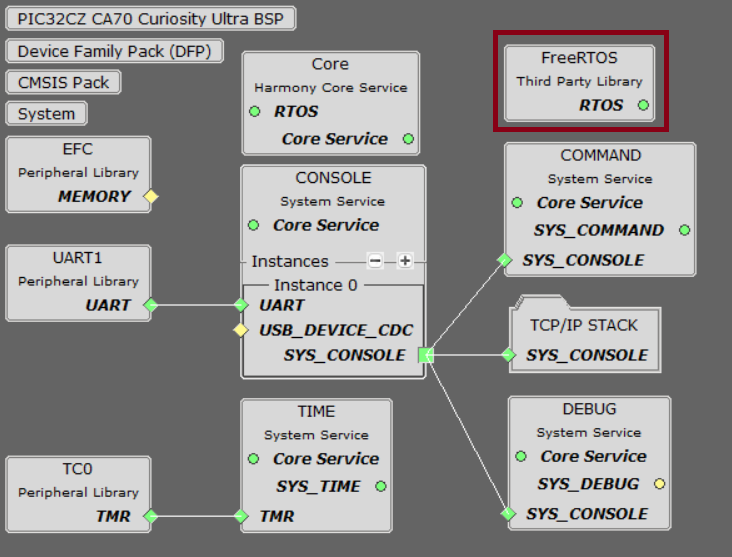Select the CMSIS Pack component
The width and height of the screenshot is (732, 557).
click(63, 83)
